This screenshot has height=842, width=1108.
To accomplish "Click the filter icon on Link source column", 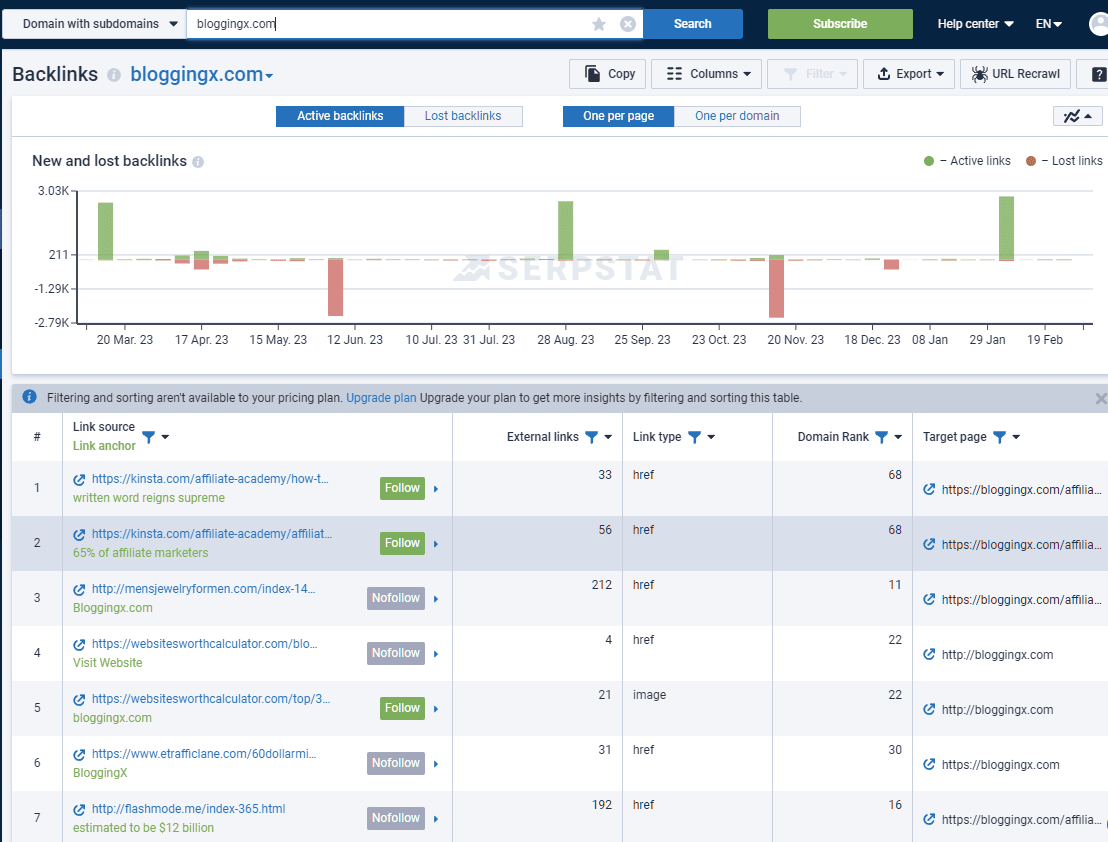I will click(148, 437).
